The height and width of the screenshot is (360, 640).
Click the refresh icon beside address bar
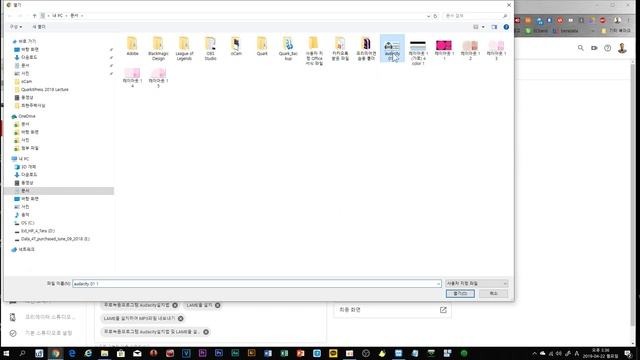coord(435,16)
